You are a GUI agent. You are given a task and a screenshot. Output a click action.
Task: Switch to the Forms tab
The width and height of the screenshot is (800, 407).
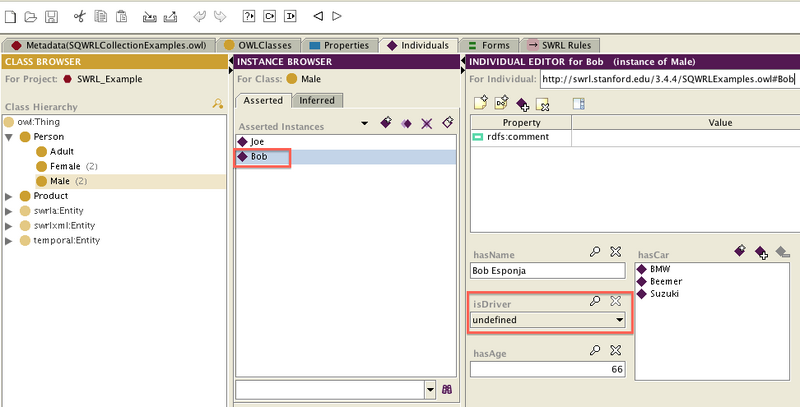(x=489, y=45)
